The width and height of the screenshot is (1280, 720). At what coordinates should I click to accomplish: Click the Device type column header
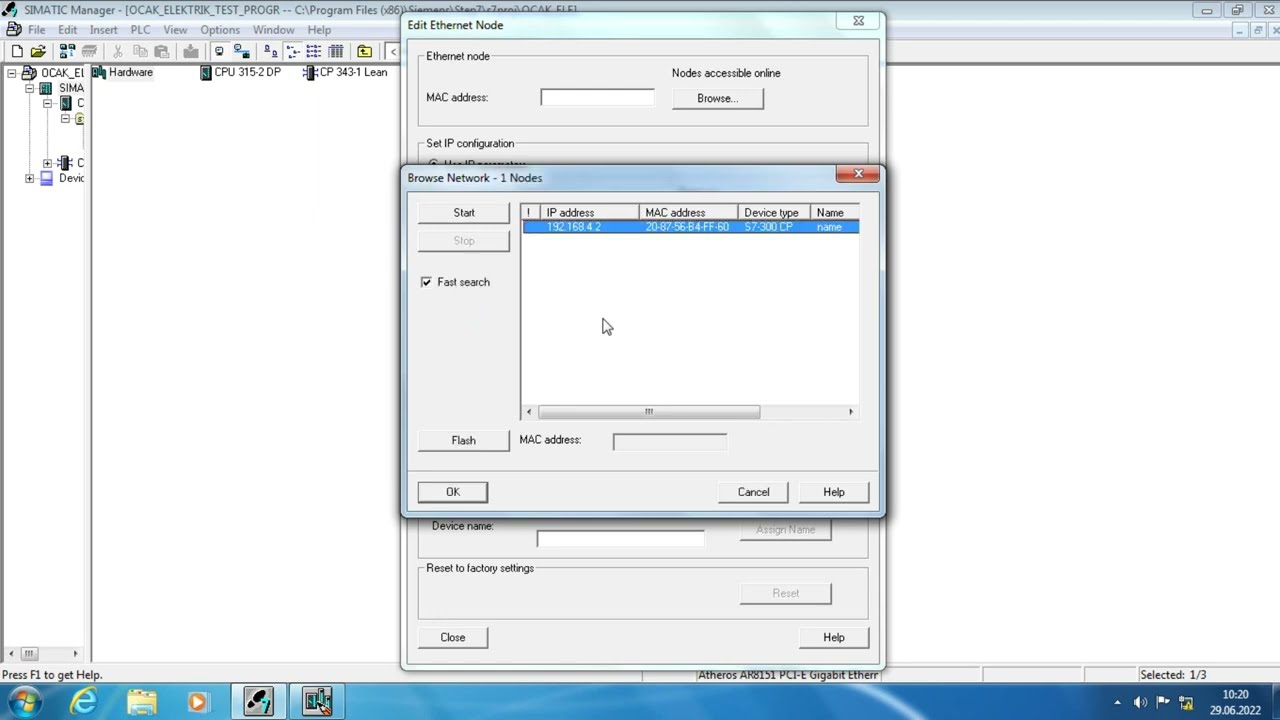(774, 213)
